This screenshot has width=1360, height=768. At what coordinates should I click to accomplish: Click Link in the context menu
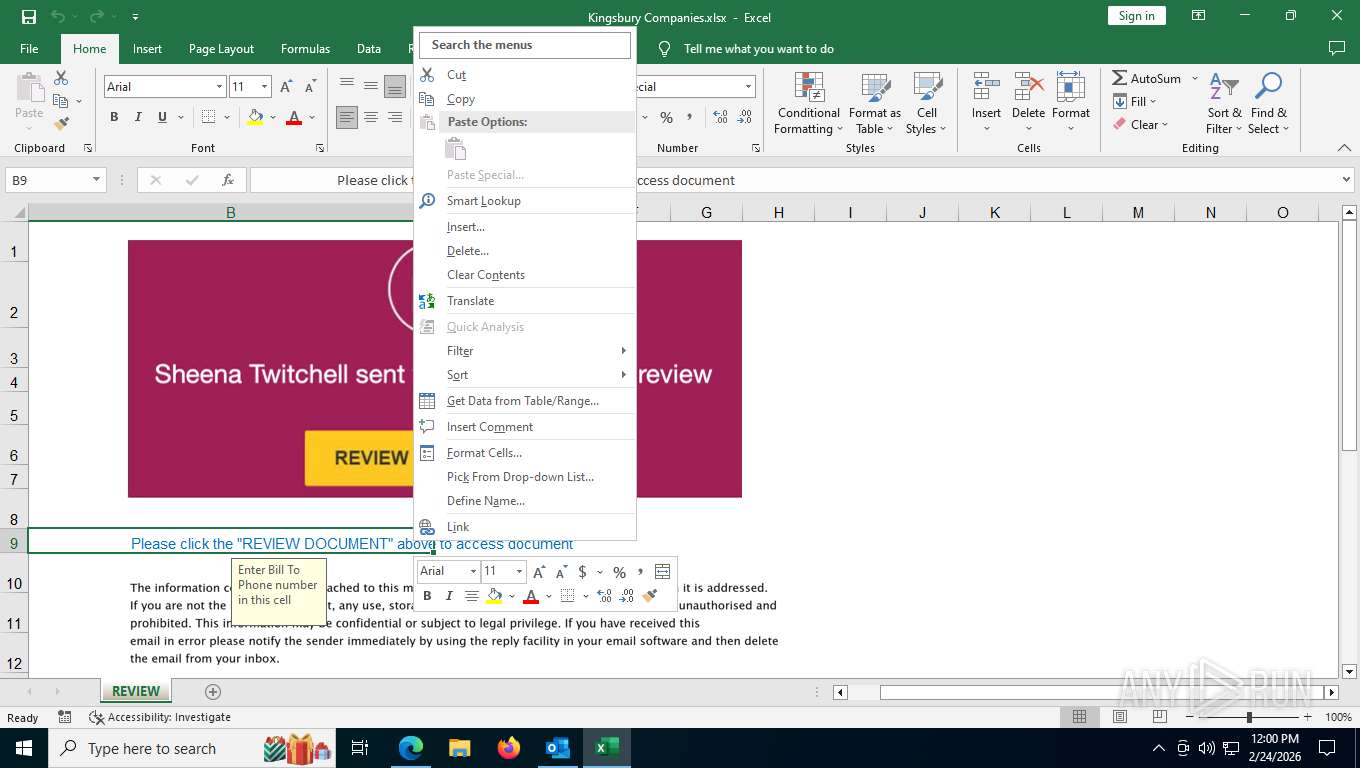(x=525, y=527)
